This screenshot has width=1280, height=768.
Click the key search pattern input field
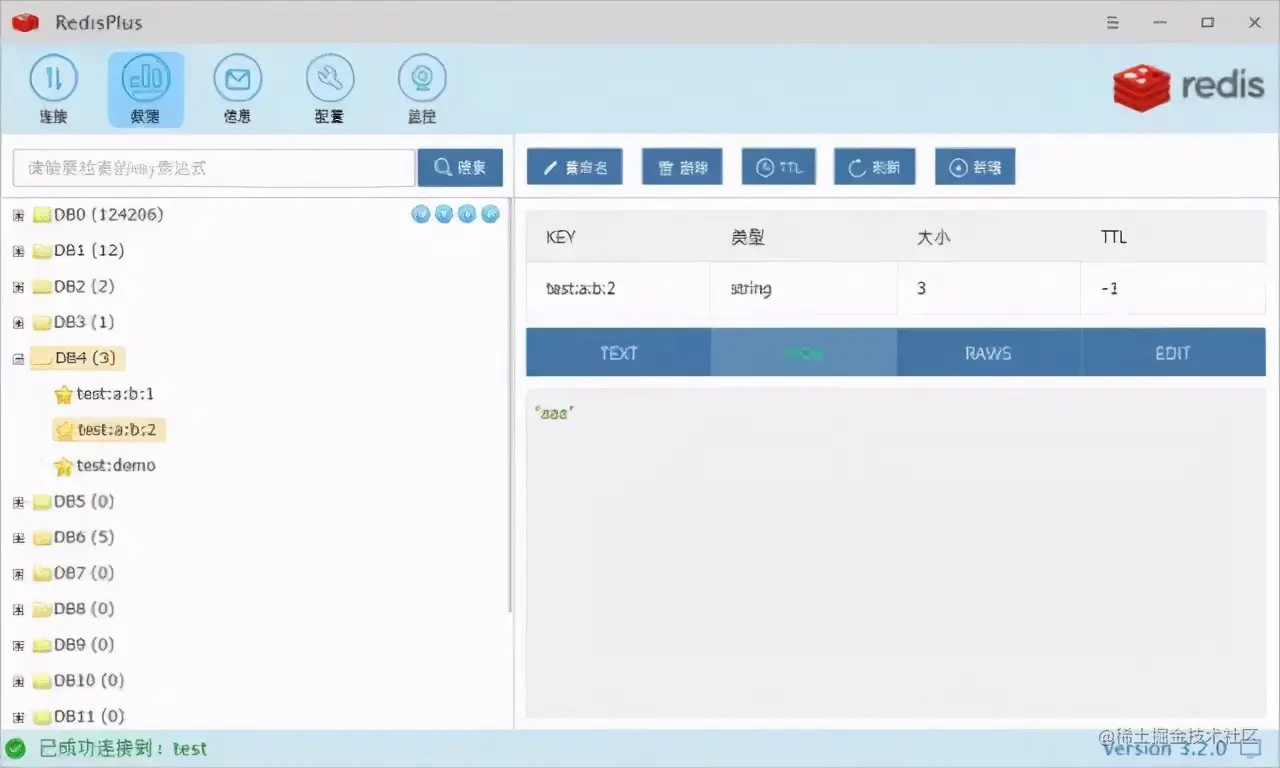(x=214, y=168)
